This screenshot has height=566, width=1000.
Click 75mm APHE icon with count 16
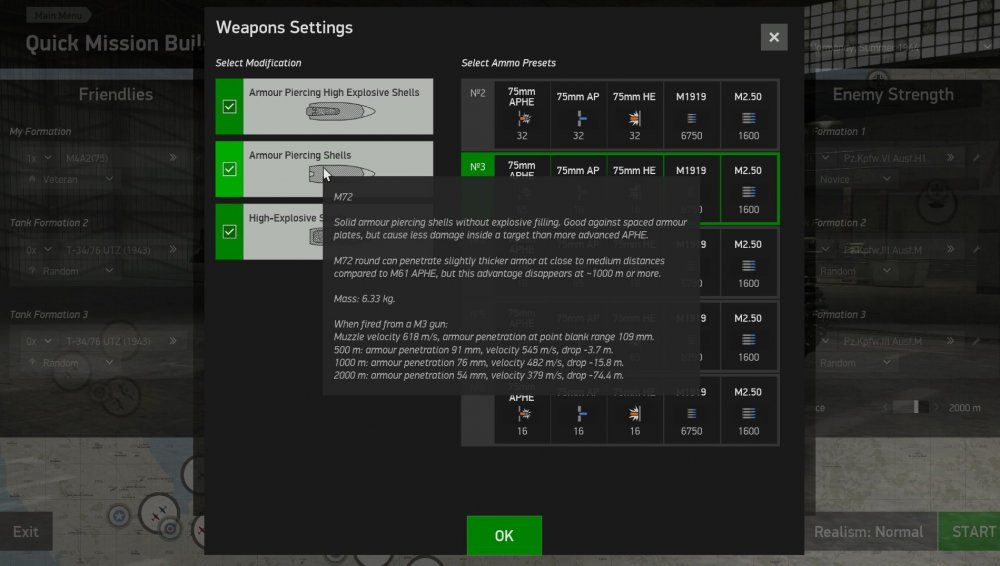pyautogui.click(x=524, y=413)
